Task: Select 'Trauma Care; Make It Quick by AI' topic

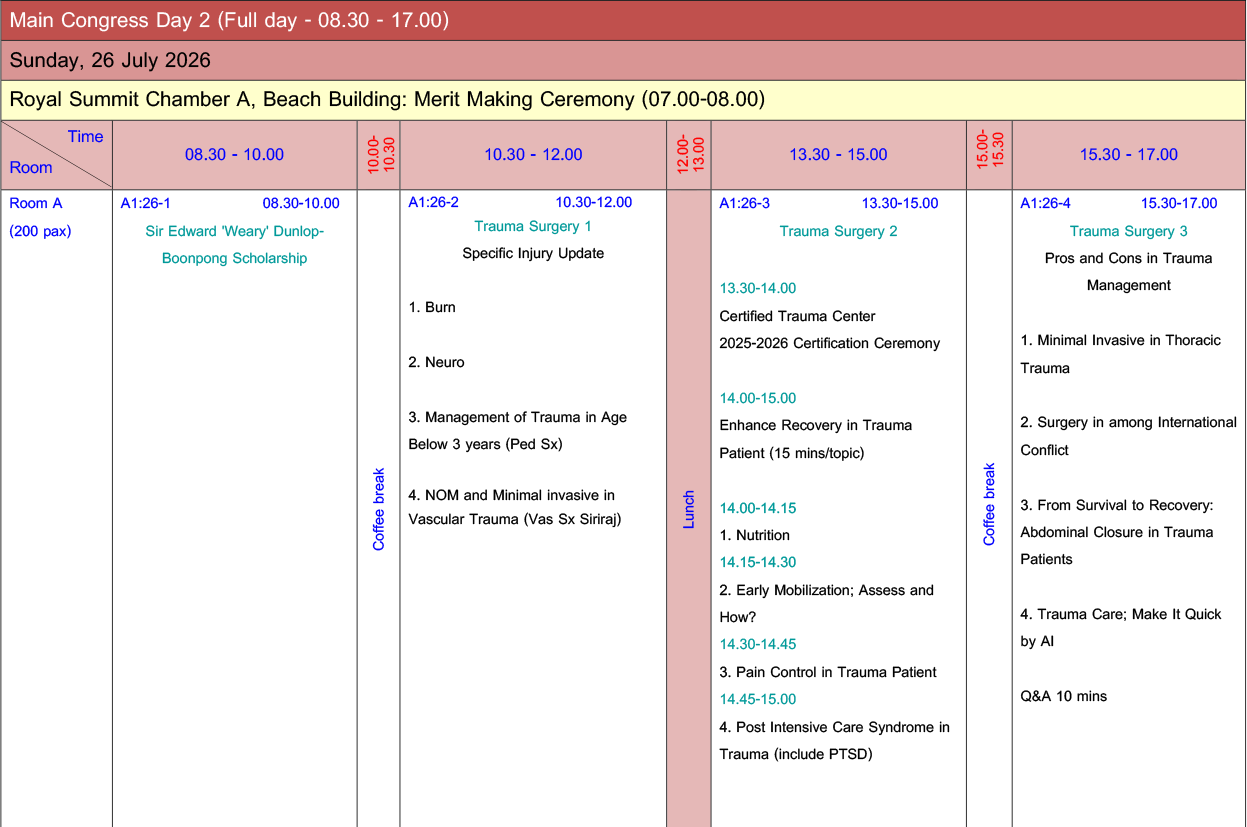Action: [x=1120, y=627]
